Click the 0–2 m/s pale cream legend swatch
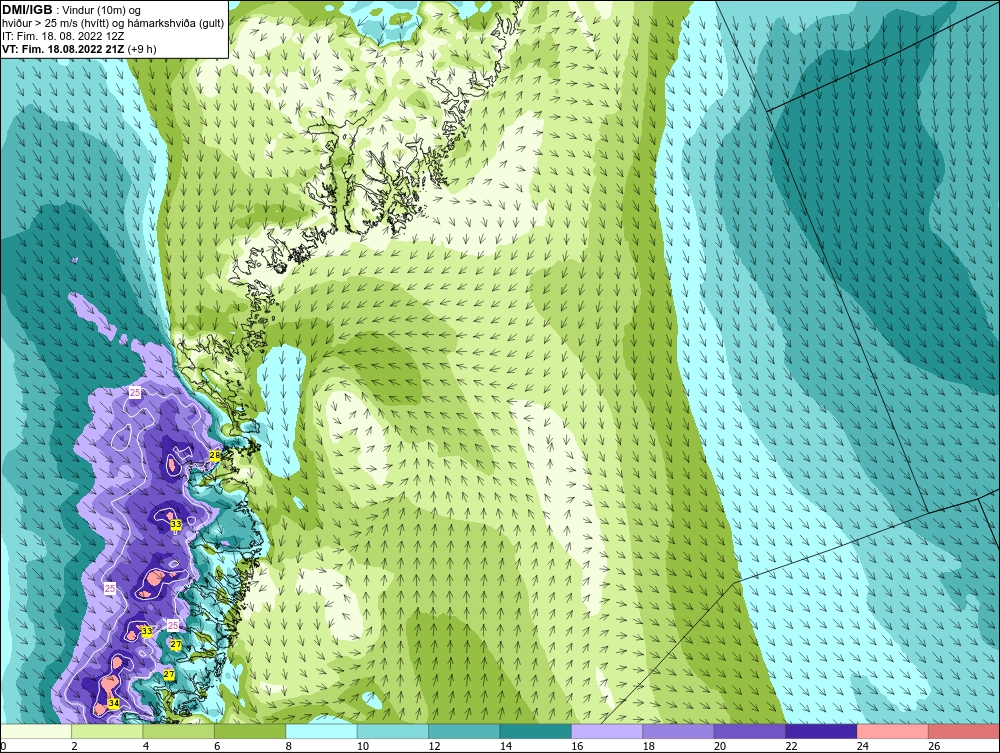 click(36, 731)
